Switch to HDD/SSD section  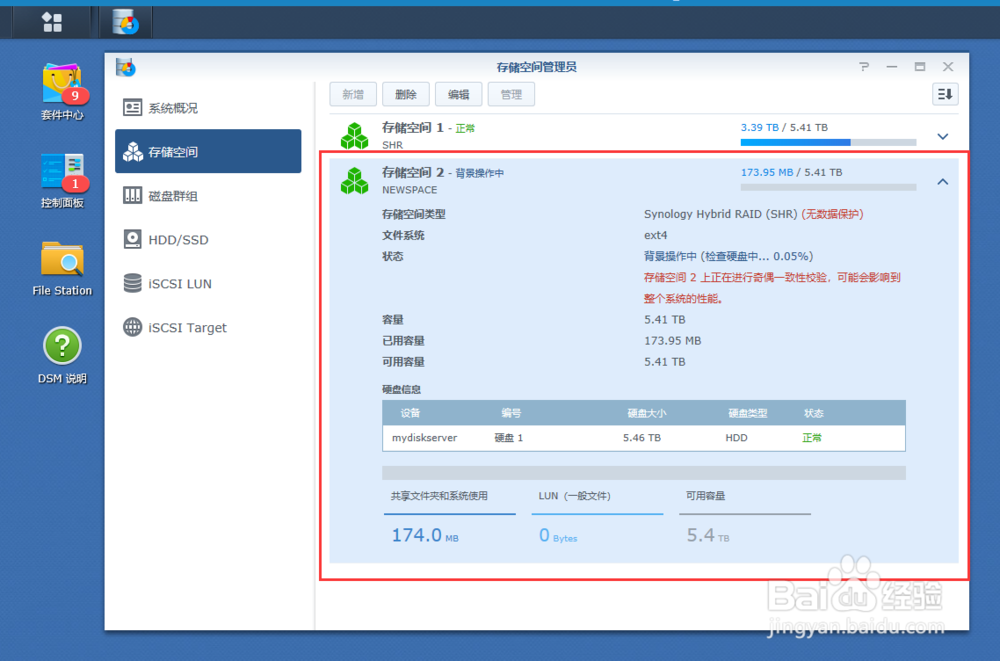208,239
